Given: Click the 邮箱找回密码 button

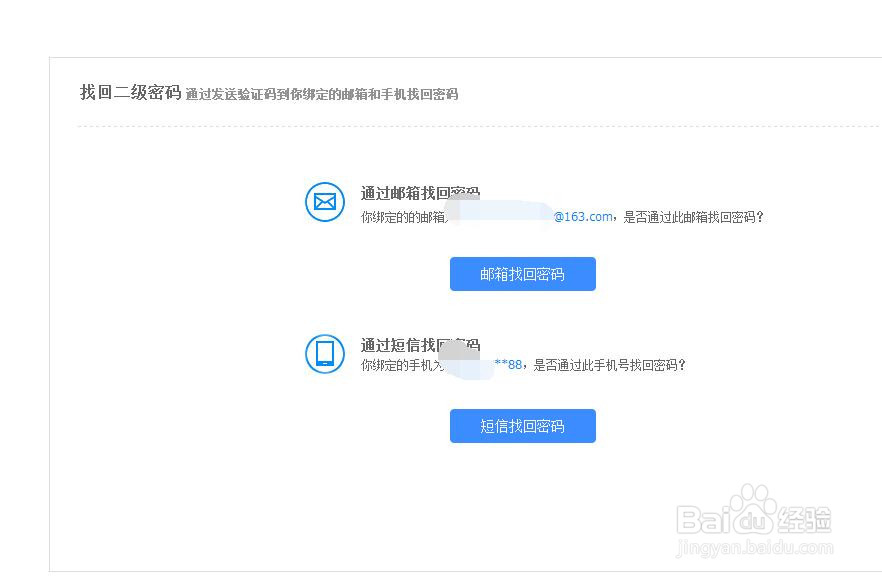Looking at the screenshot, I should click(x=522, y=274).
